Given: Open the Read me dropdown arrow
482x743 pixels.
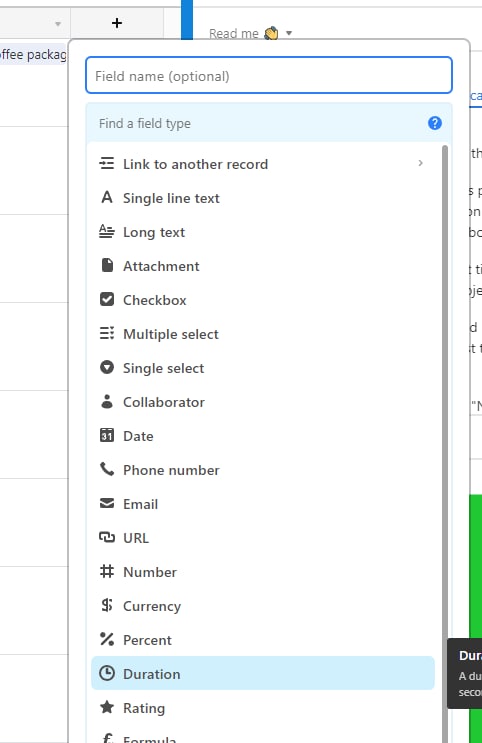Looking at the screenshot, I should pos(289,33).
